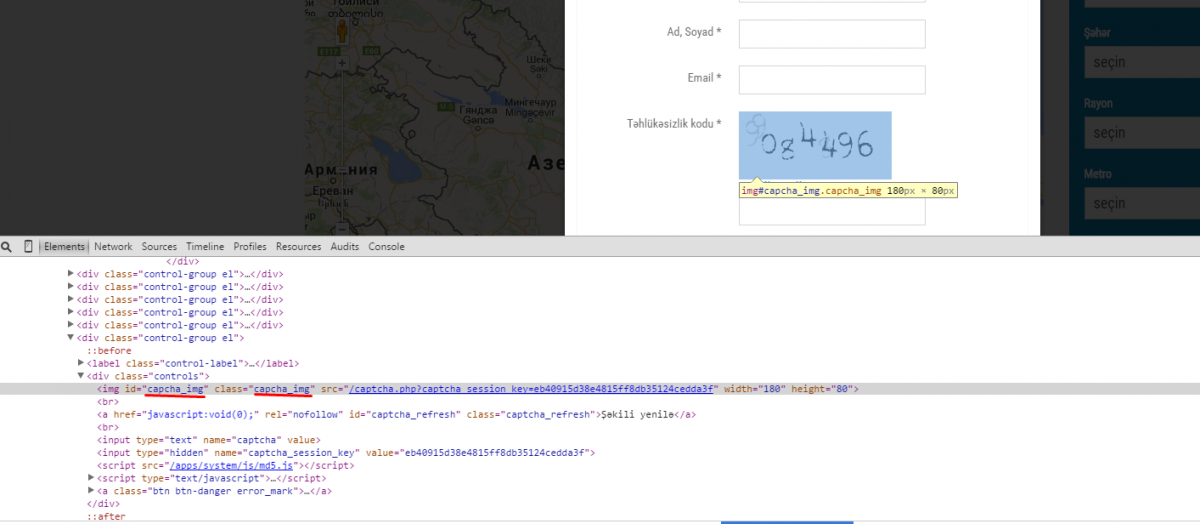Click the Email input field
This screenshot has width=1200, height=524.
click(832, 80)
